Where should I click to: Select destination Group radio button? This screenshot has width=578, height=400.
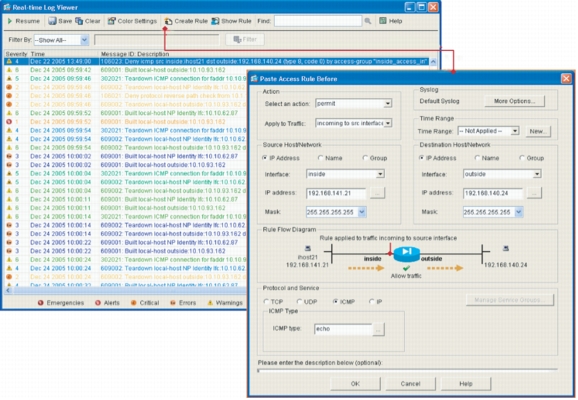point(522,158)
